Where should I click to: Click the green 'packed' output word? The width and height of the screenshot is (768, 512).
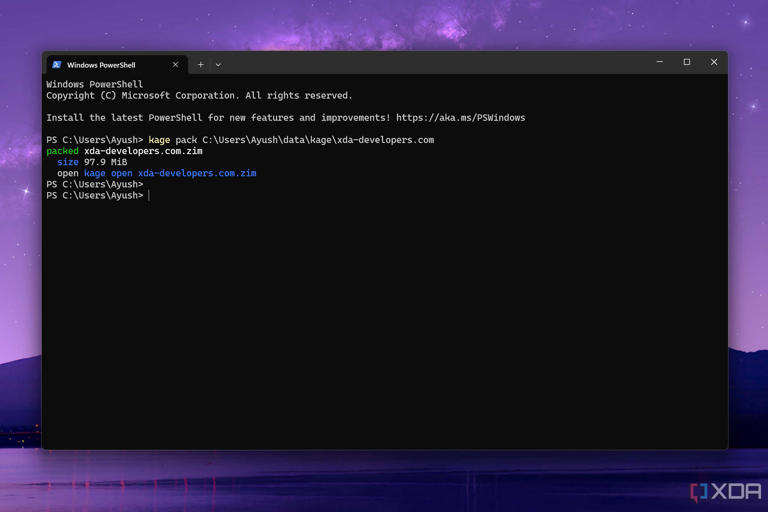62,151
